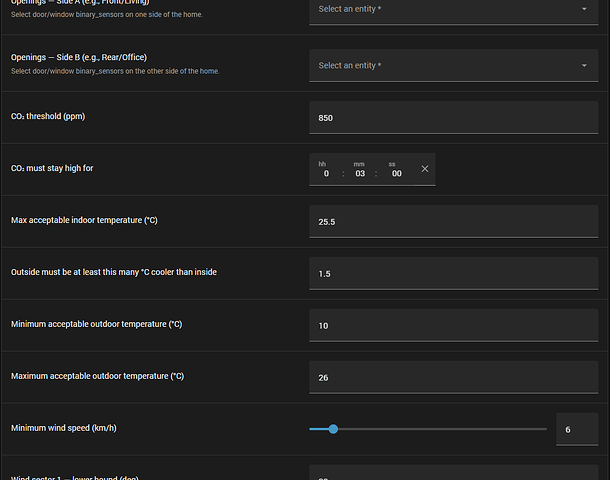Click Side A description about one side of home

(107, 15)
